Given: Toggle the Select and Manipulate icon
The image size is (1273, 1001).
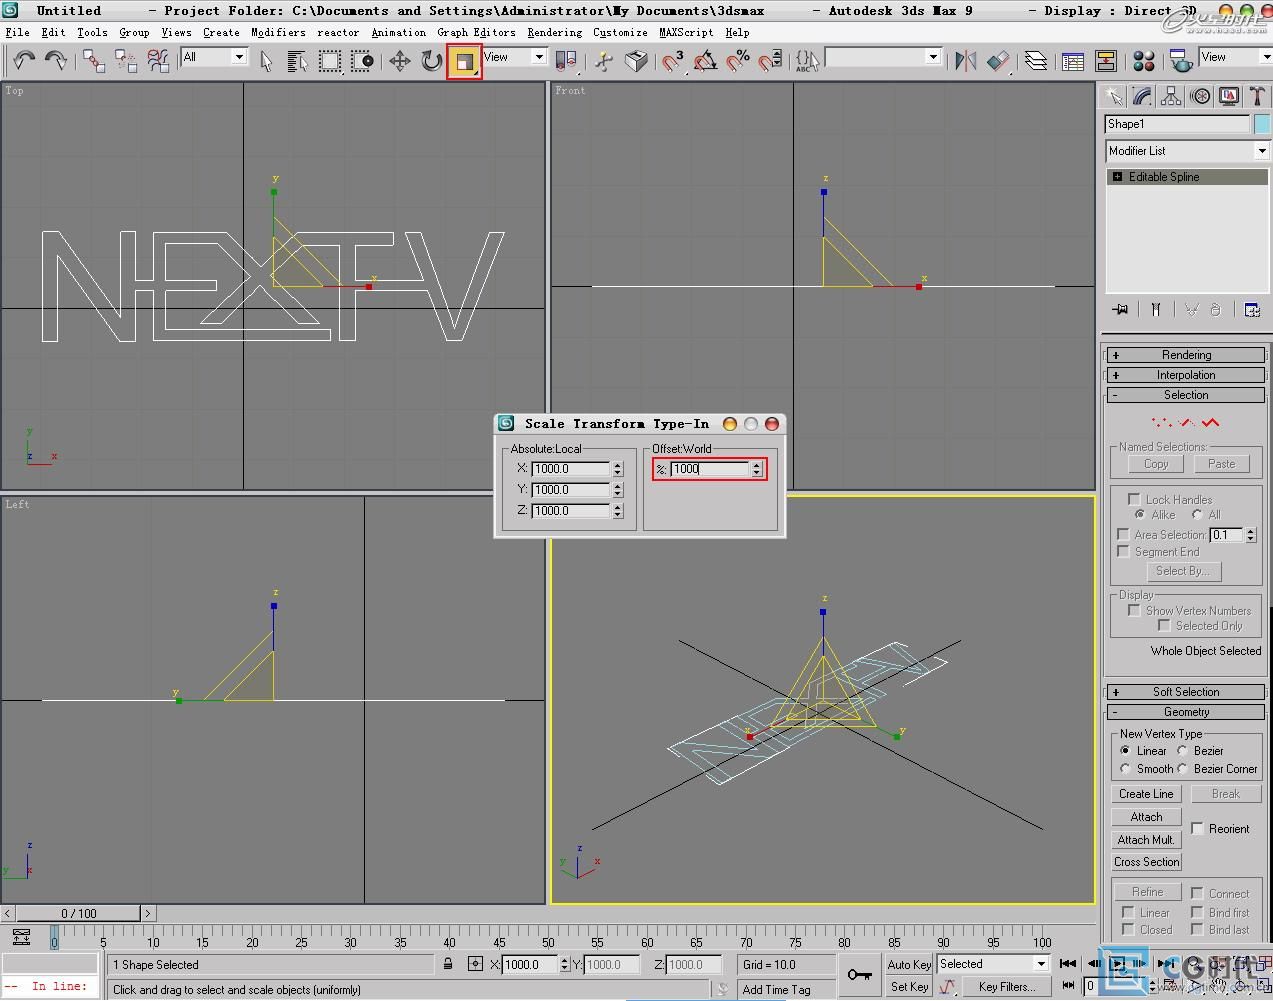Looking at the screenshot, I should click(603, 61).
